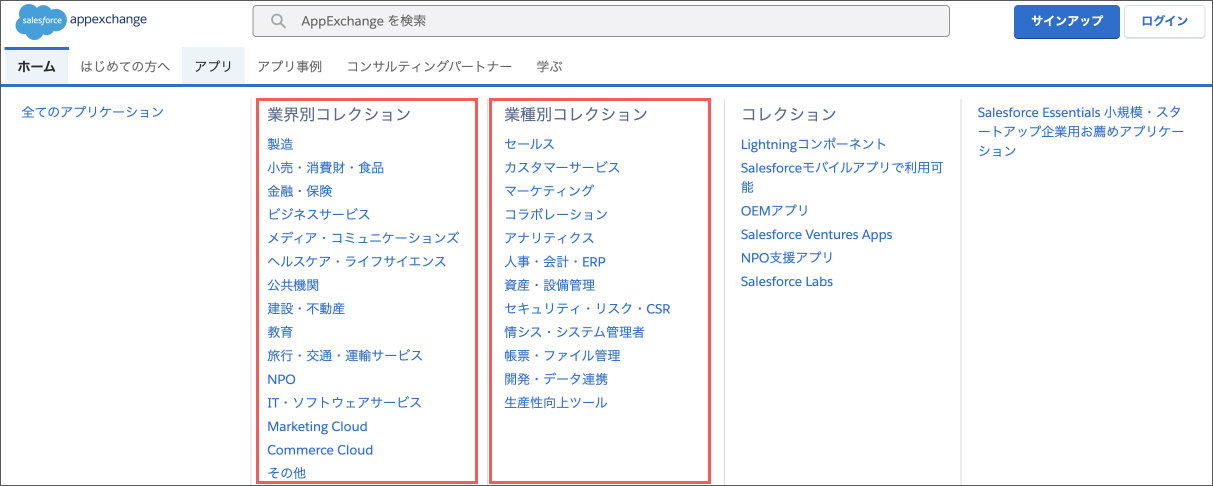This screenshot has width=1213, height=486.
Task: Select 人事・会計・ERP link
Action: coord(555,261)
